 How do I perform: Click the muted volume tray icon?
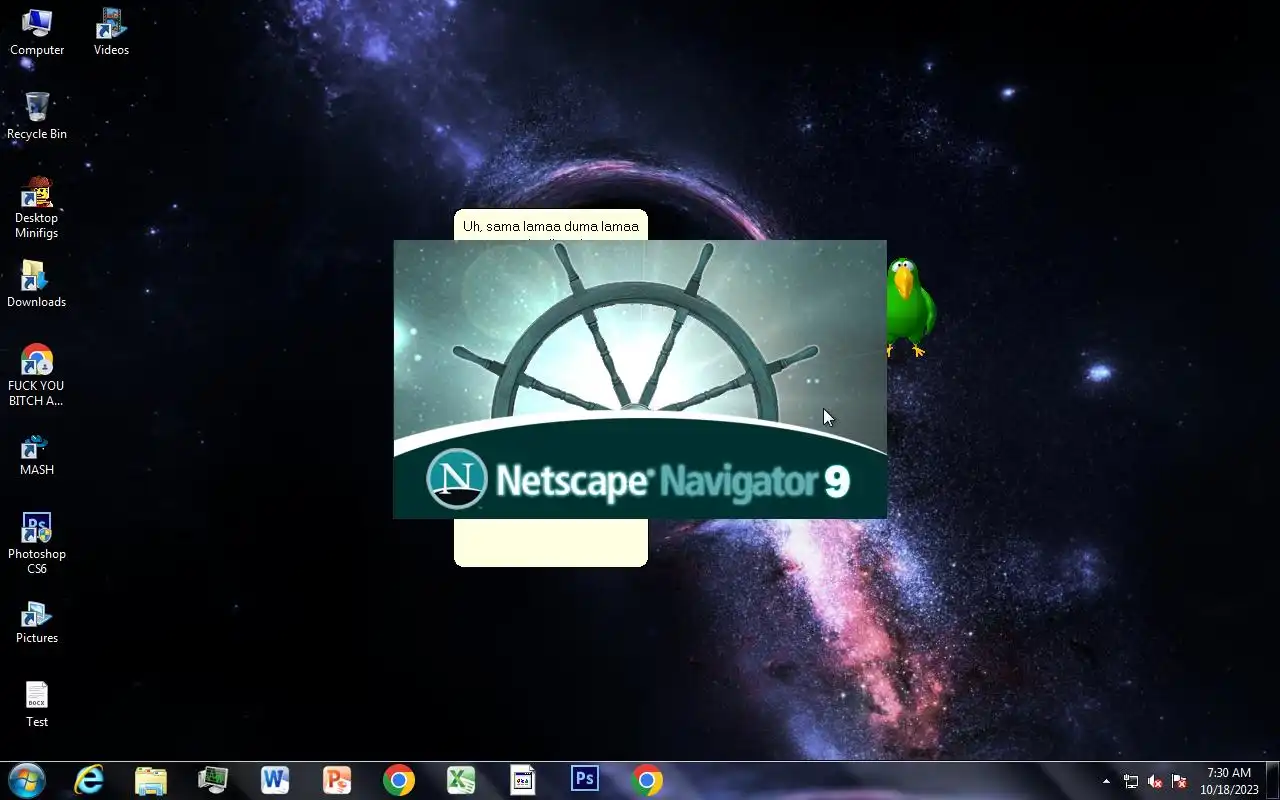tap(1155, 781)
